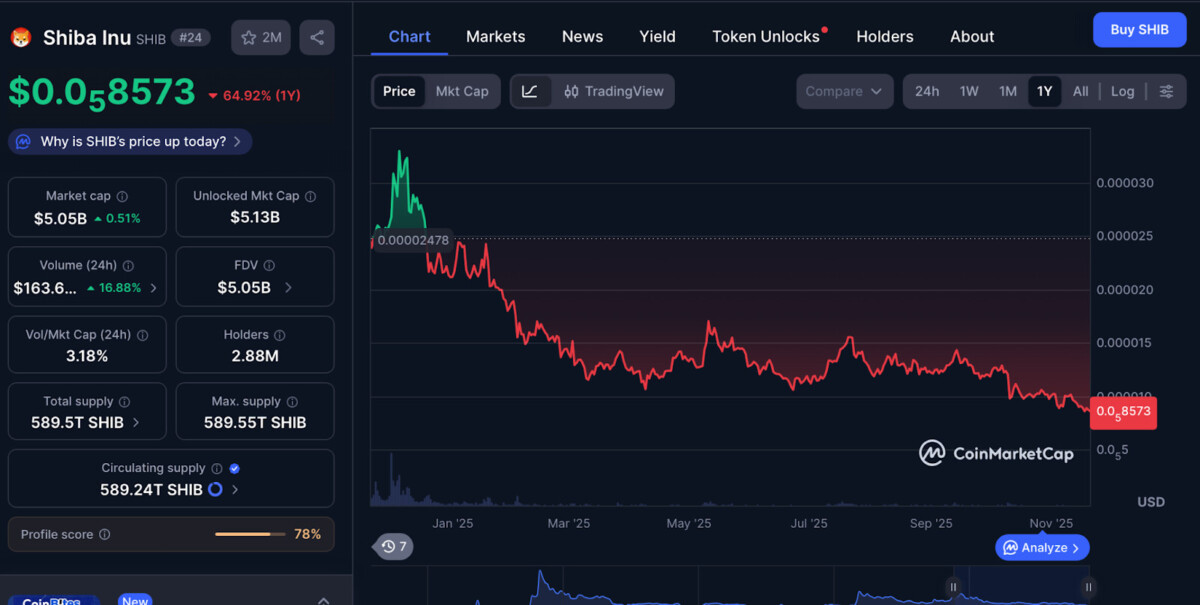Image resolution: width=1200 pixels, height=605 pixels.
Task: Toggle chart to Mkt Cap view
Action: tap(462, 91)
